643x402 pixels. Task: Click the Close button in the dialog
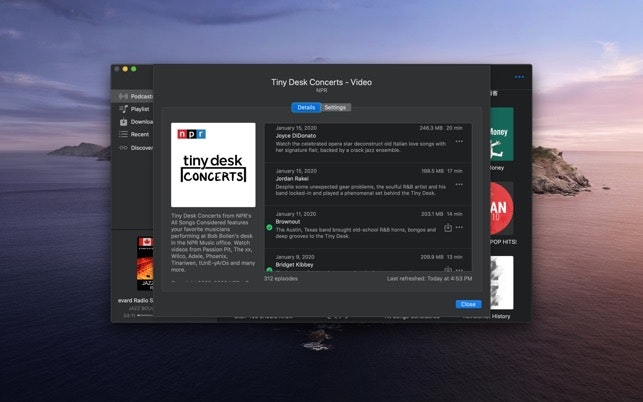tap(468, 304)
